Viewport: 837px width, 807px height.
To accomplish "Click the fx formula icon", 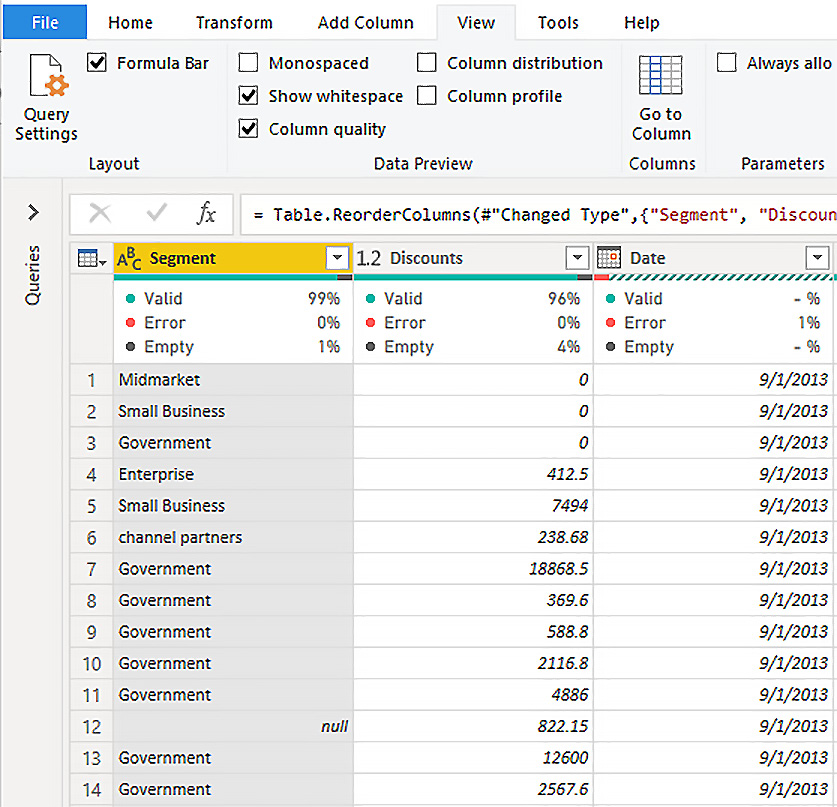I will point(206,213).
